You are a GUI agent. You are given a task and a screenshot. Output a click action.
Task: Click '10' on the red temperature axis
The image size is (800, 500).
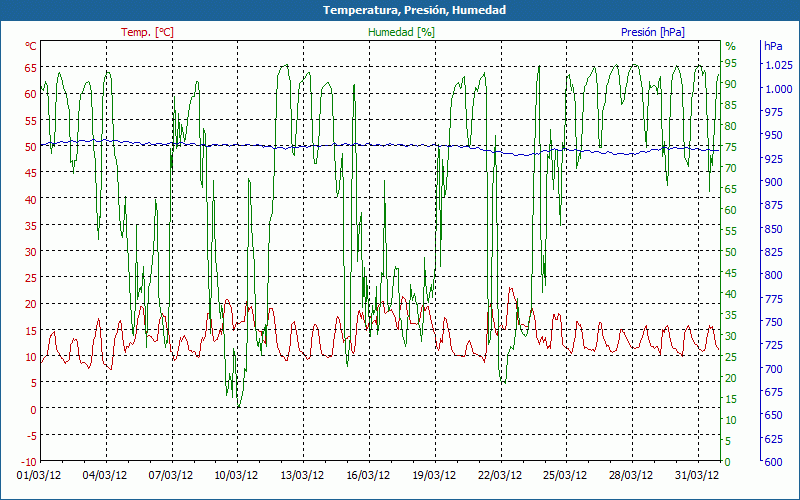(31, 357)
